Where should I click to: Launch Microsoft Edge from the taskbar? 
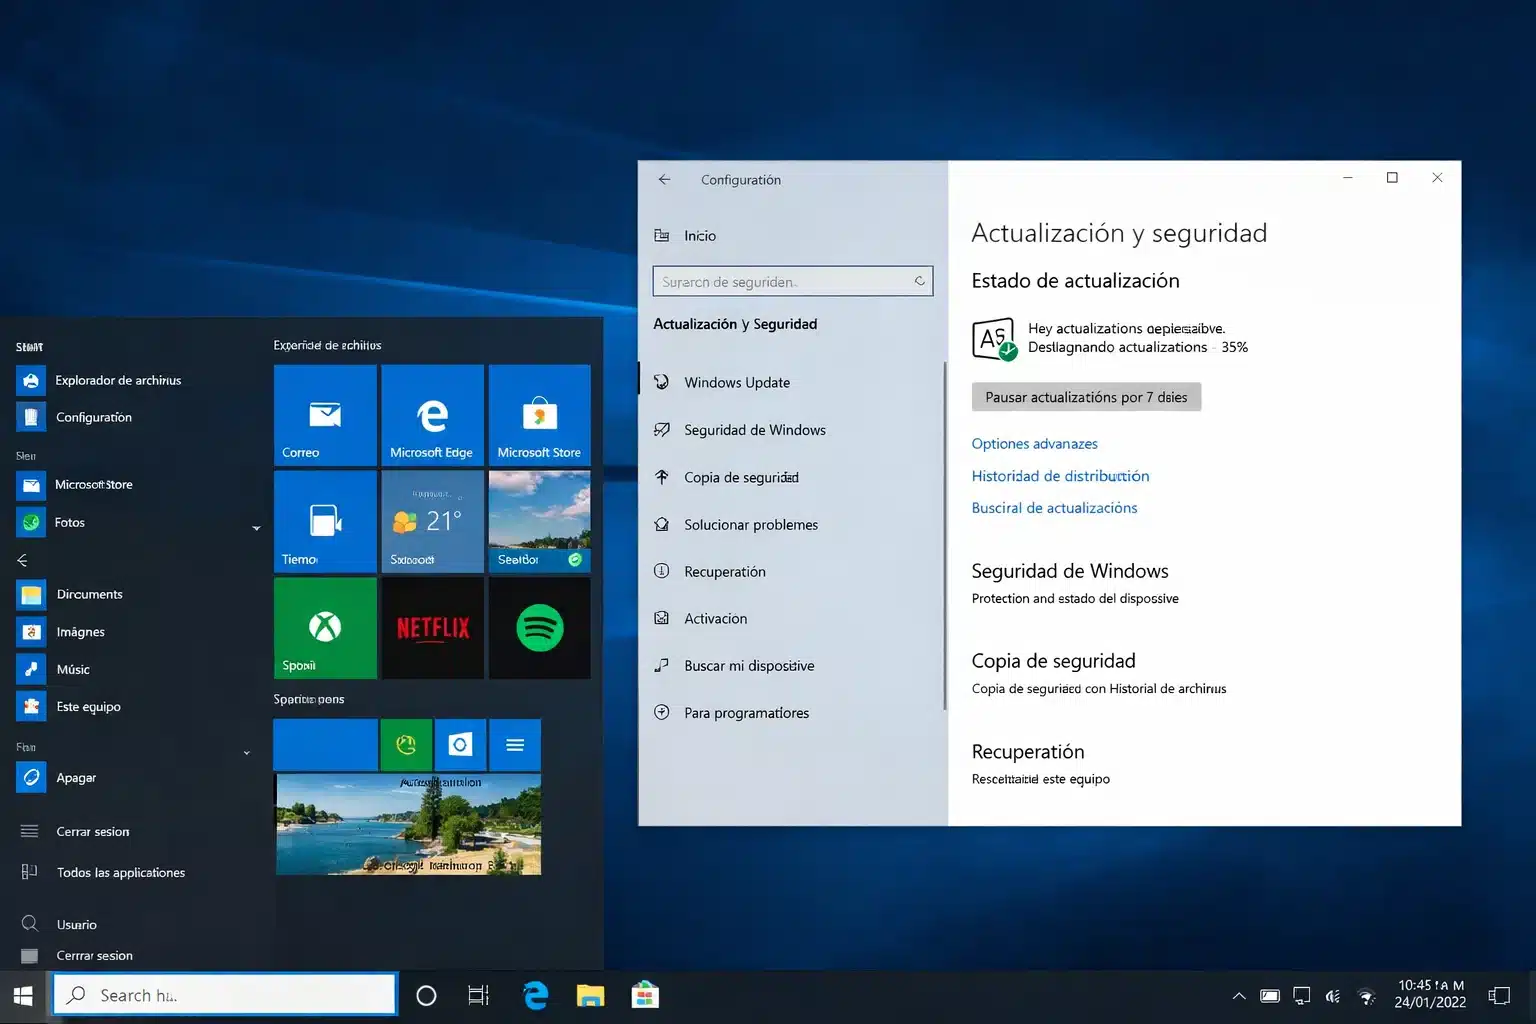(x=534, y=994)
